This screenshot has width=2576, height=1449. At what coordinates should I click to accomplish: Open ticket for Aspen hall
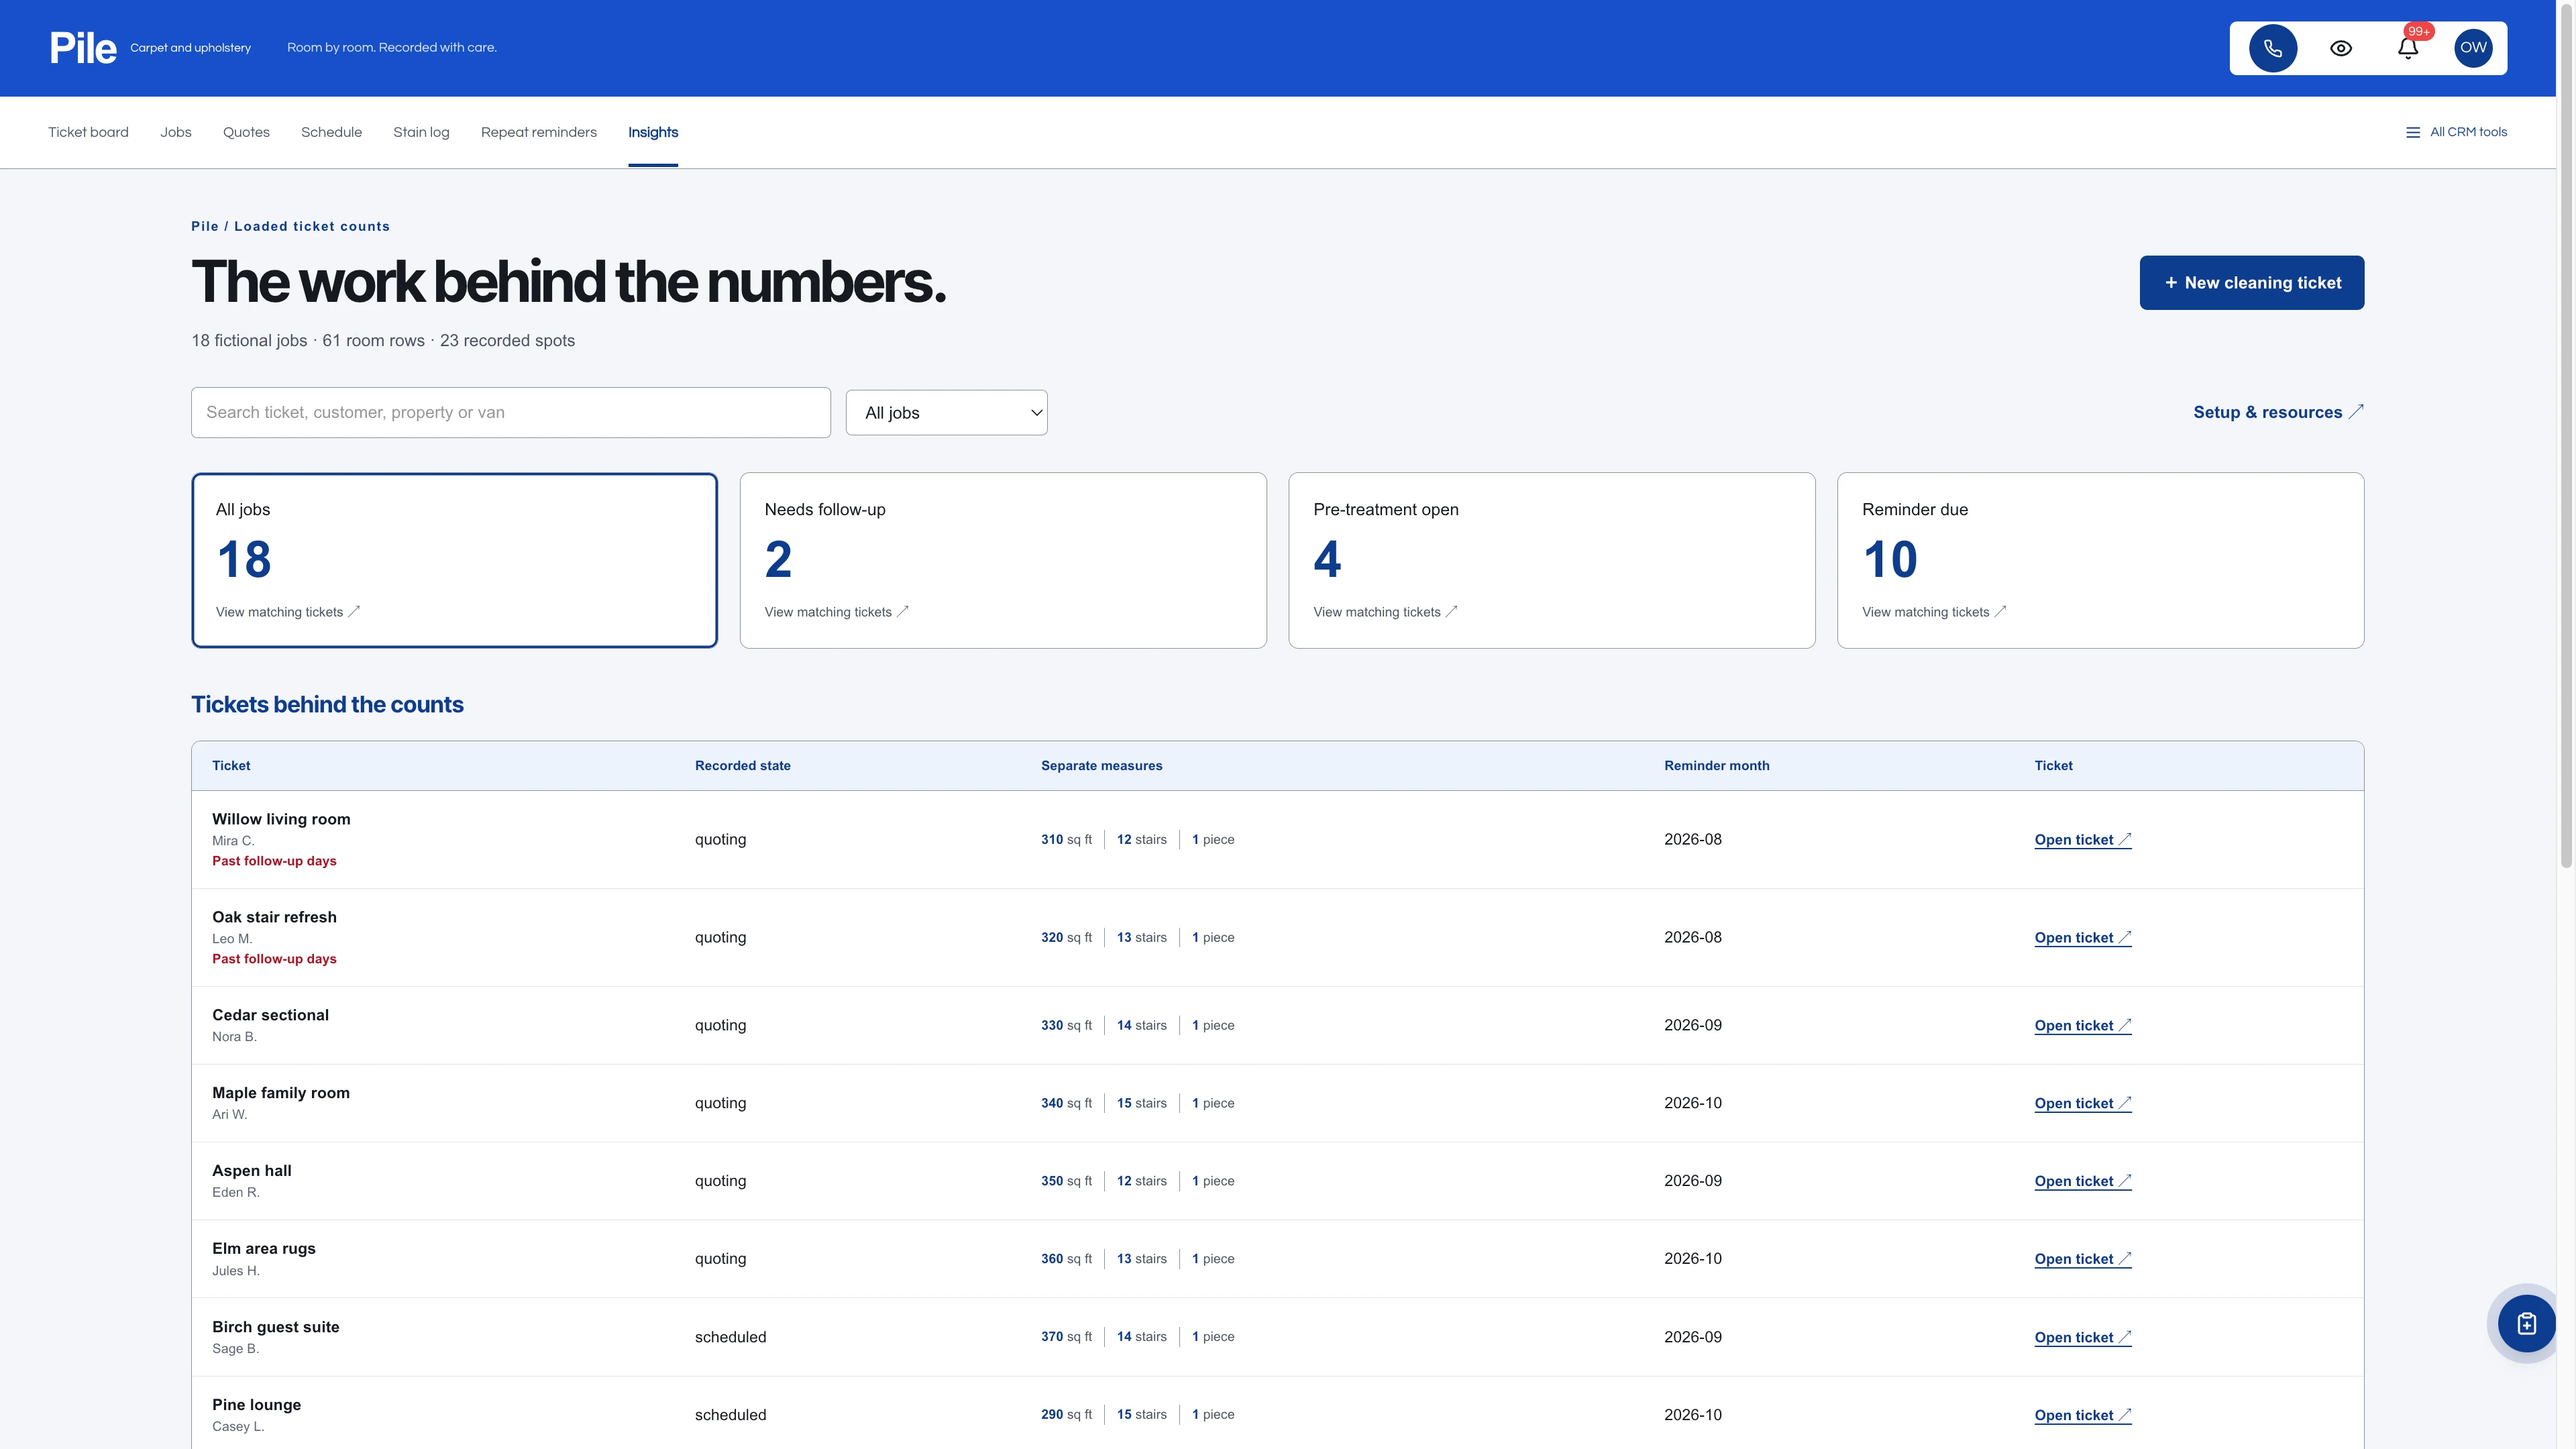[2083, 1181]
